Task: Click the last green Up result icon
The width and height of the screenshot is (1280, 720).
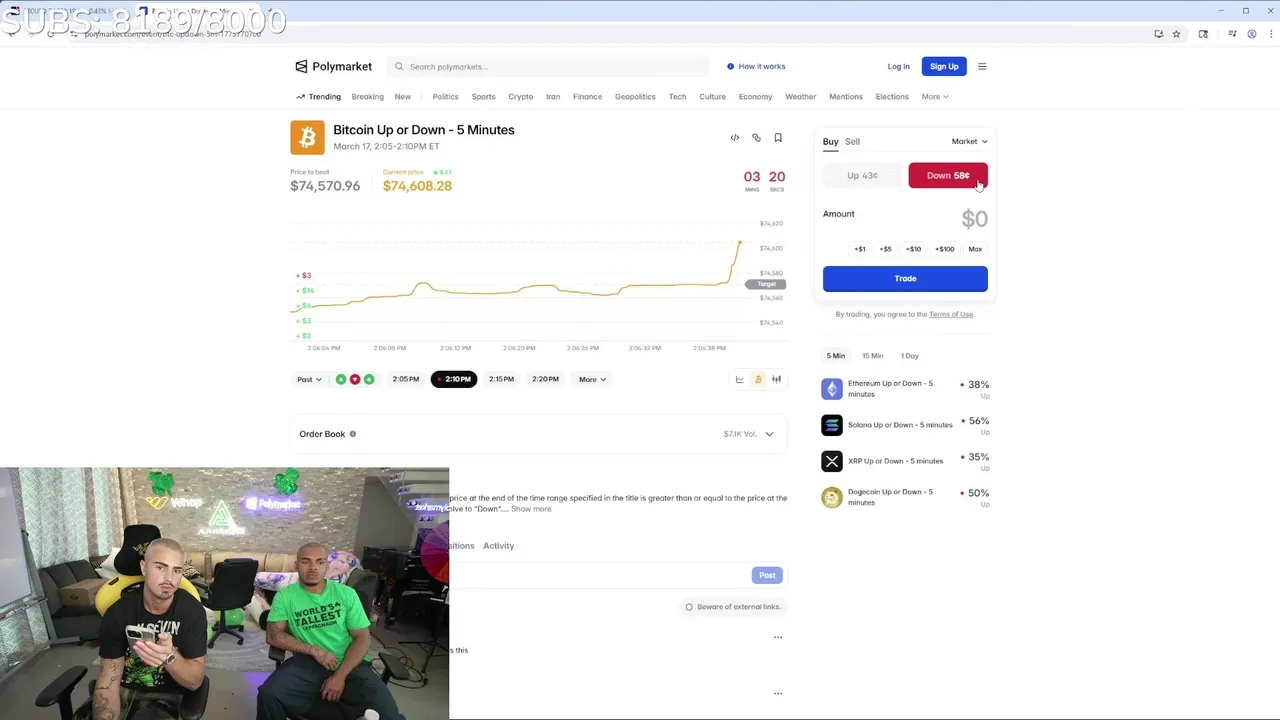Action: [x=369, y=379]
